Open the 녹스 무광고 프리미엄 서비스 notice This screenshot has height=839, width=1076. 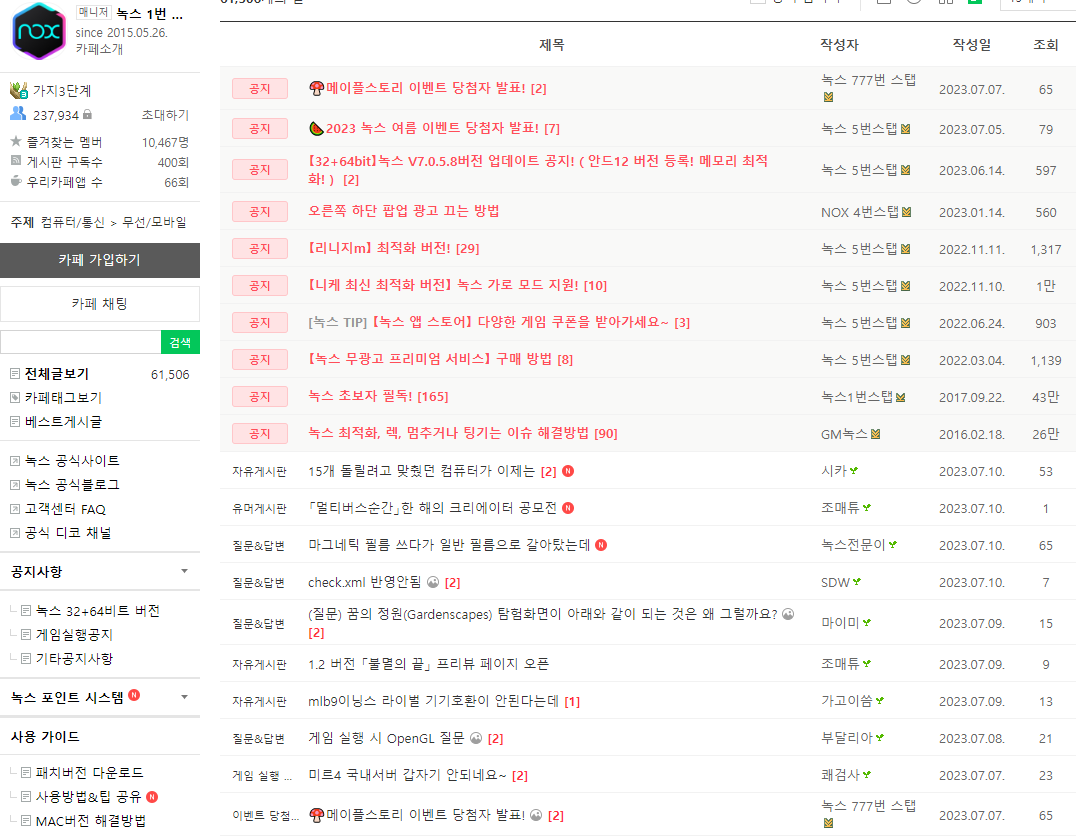pos(430,359)
